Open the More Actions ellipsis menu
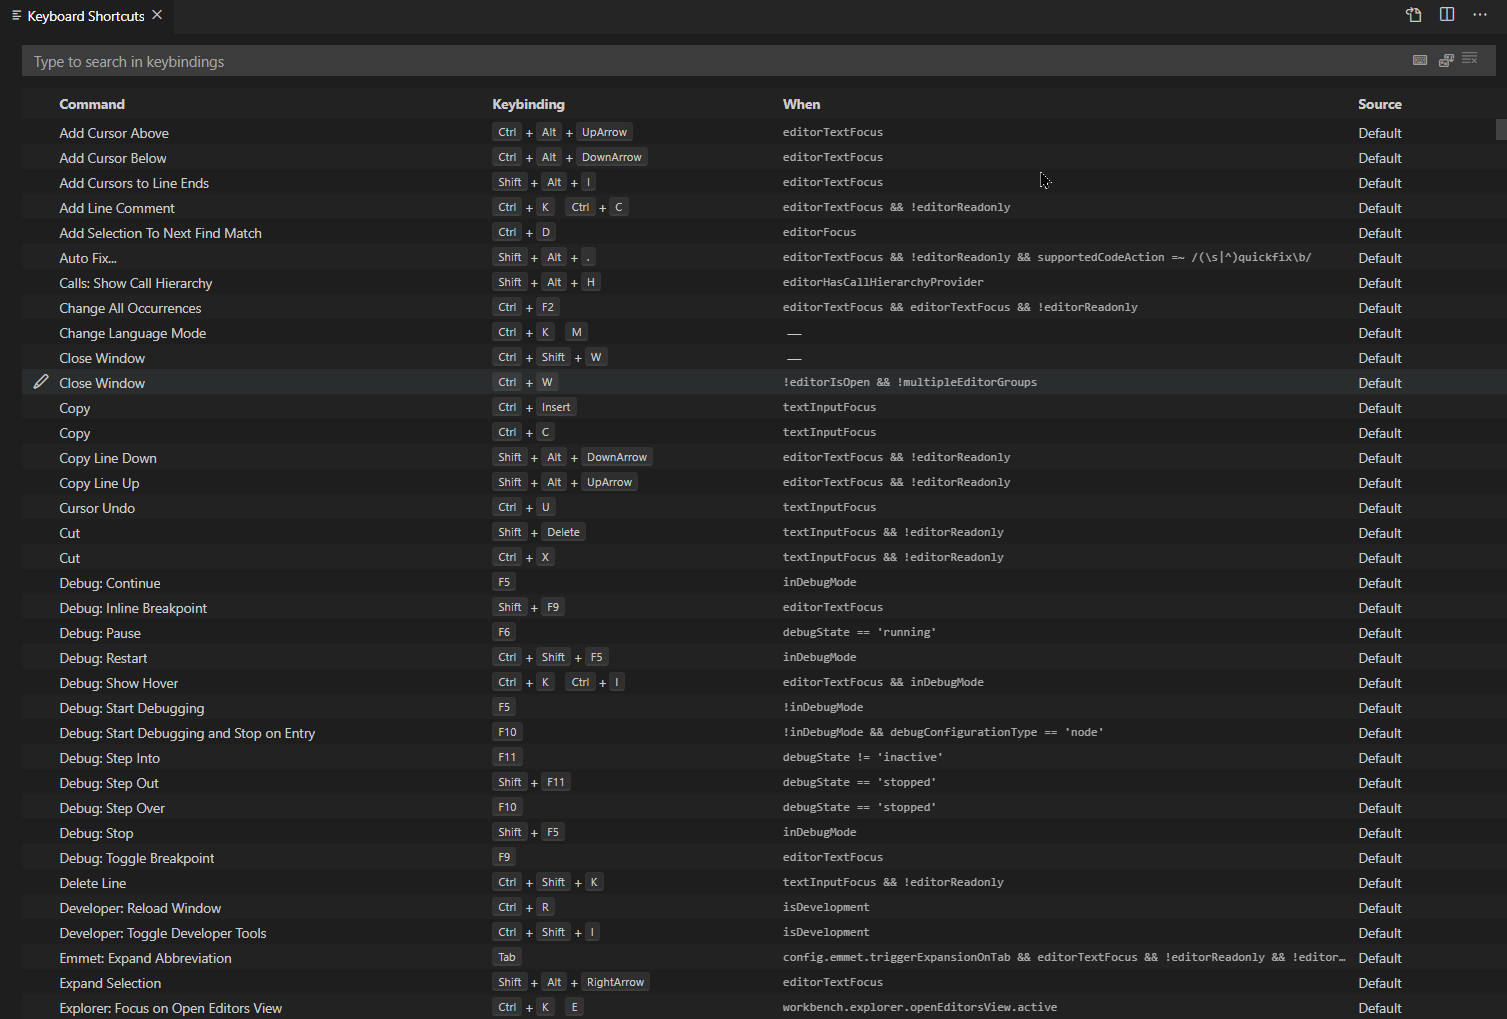The width and height of the screenshot is (1507, 1019). point(1481,15)
